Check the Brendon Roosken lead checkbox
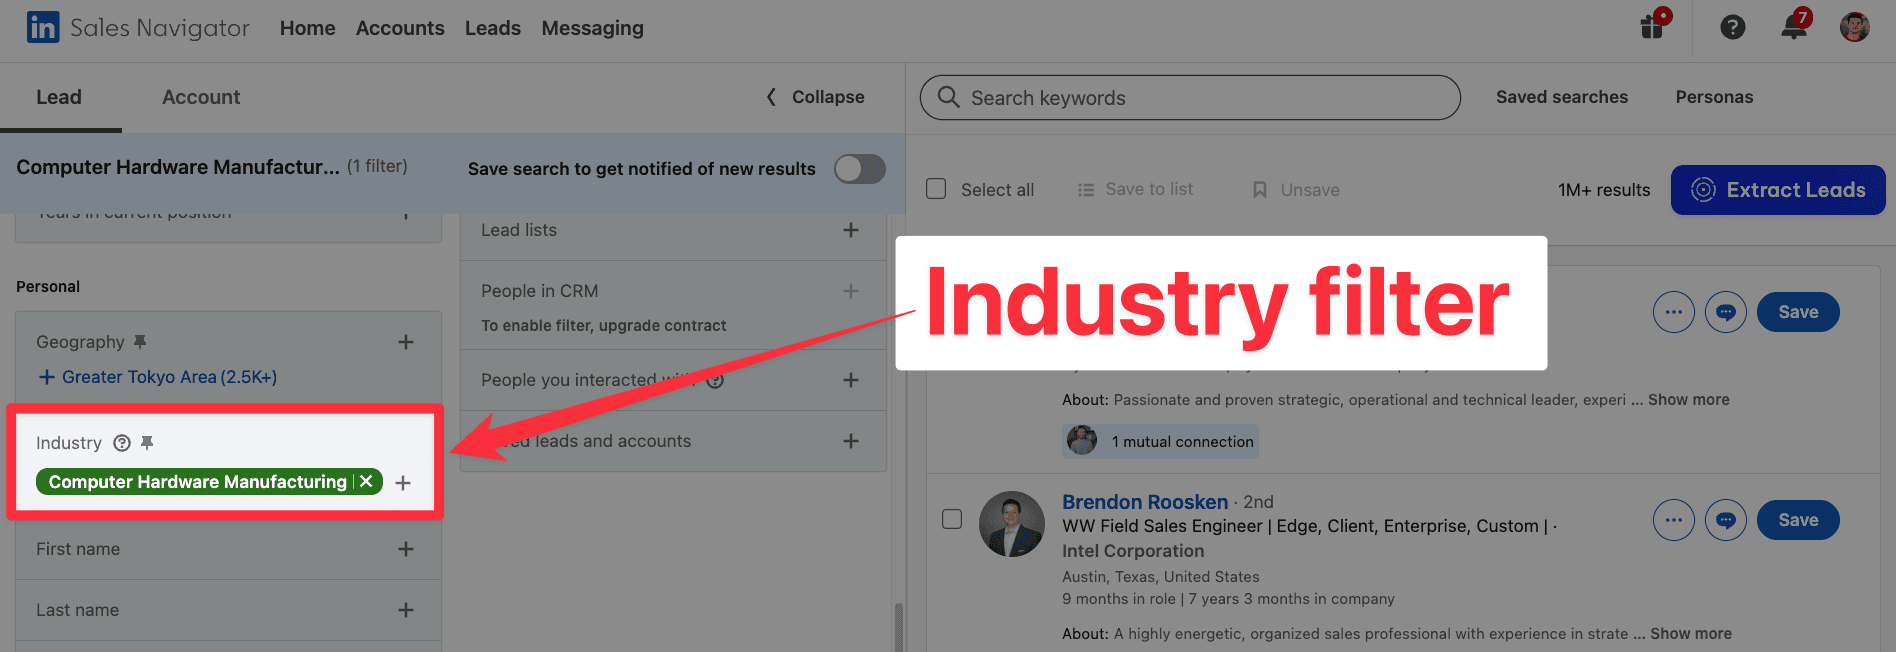This screenshot has height=652, width=1896. [952, 519]
